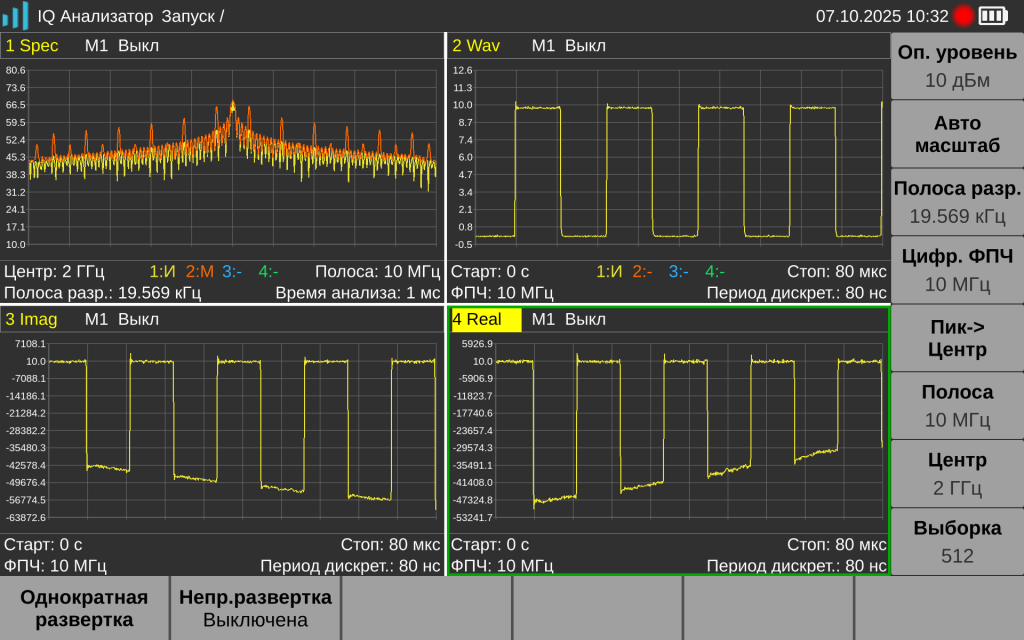Image resolution: width=1024 pixels, height=640 pixels.
Task: Click the signal bars icon in top-left corner
Action: click(x=15, y=15)
